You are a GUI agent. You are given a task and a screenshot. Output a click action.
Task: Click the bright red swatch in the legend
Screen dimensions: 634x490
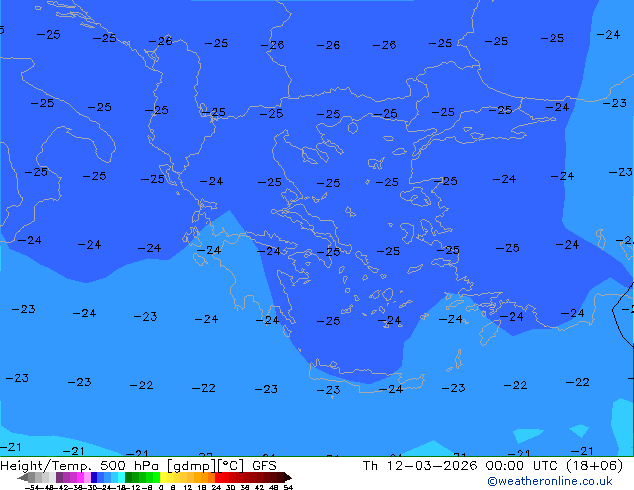(x=218, y=477)
